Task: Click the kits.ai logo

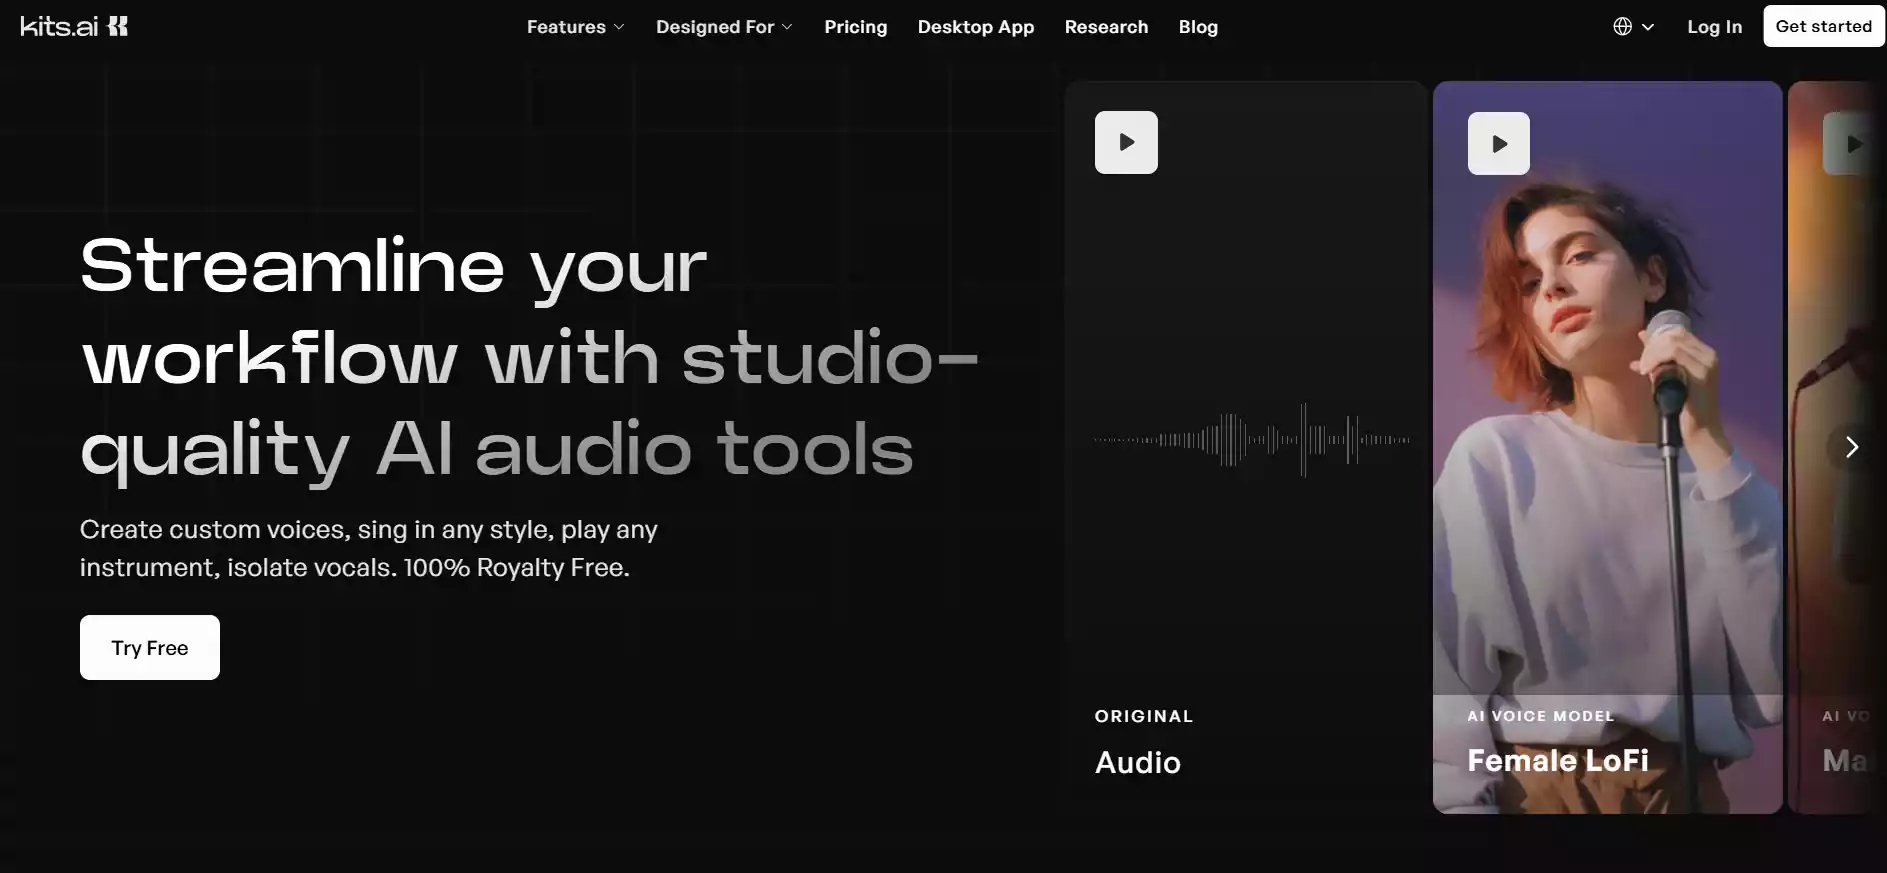Action: 74,27
